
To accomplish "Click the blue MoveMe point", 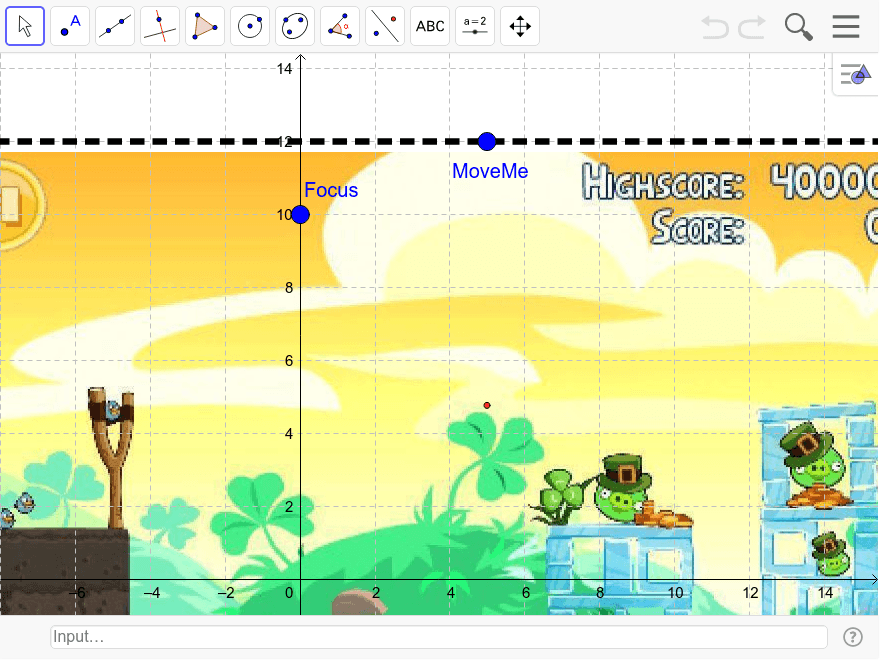I will tap(487, 141).
